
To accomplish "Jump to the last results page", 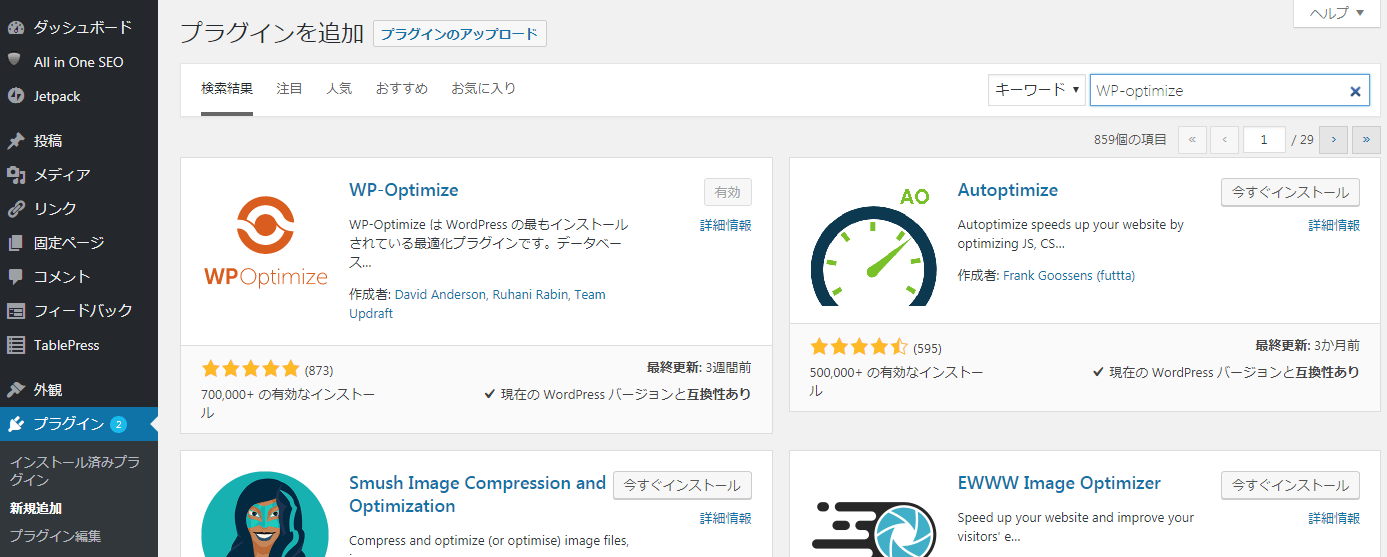I will (x=1366, y=140).
